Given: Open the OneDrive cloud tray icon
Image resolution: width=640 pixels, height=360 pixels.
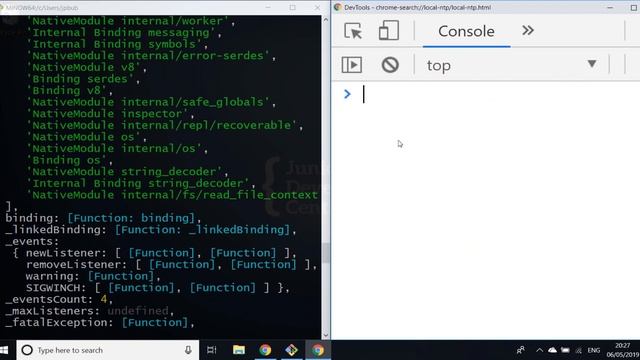Looking at the screenshot, I should tap(552, 350).
